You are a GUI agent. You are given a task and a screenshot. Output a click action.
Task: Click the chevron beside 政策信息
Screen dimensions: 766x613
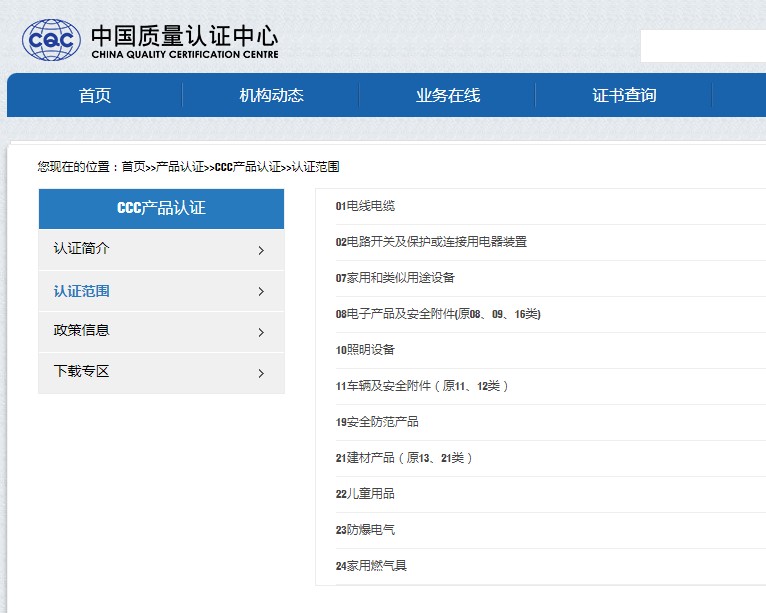point(261,332)
